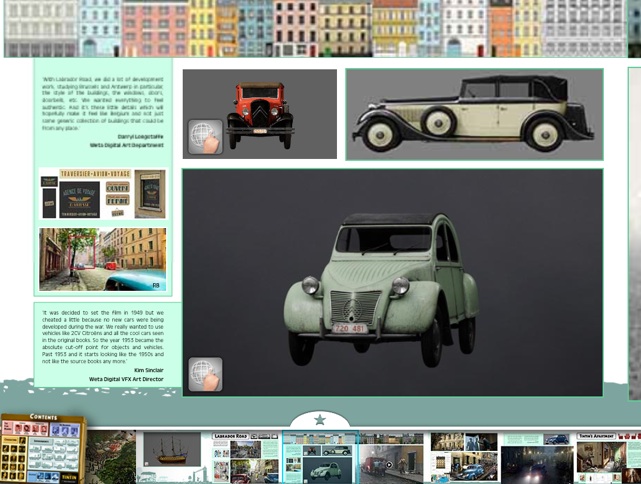Select the cream and black convertible car image

[474, 114]
